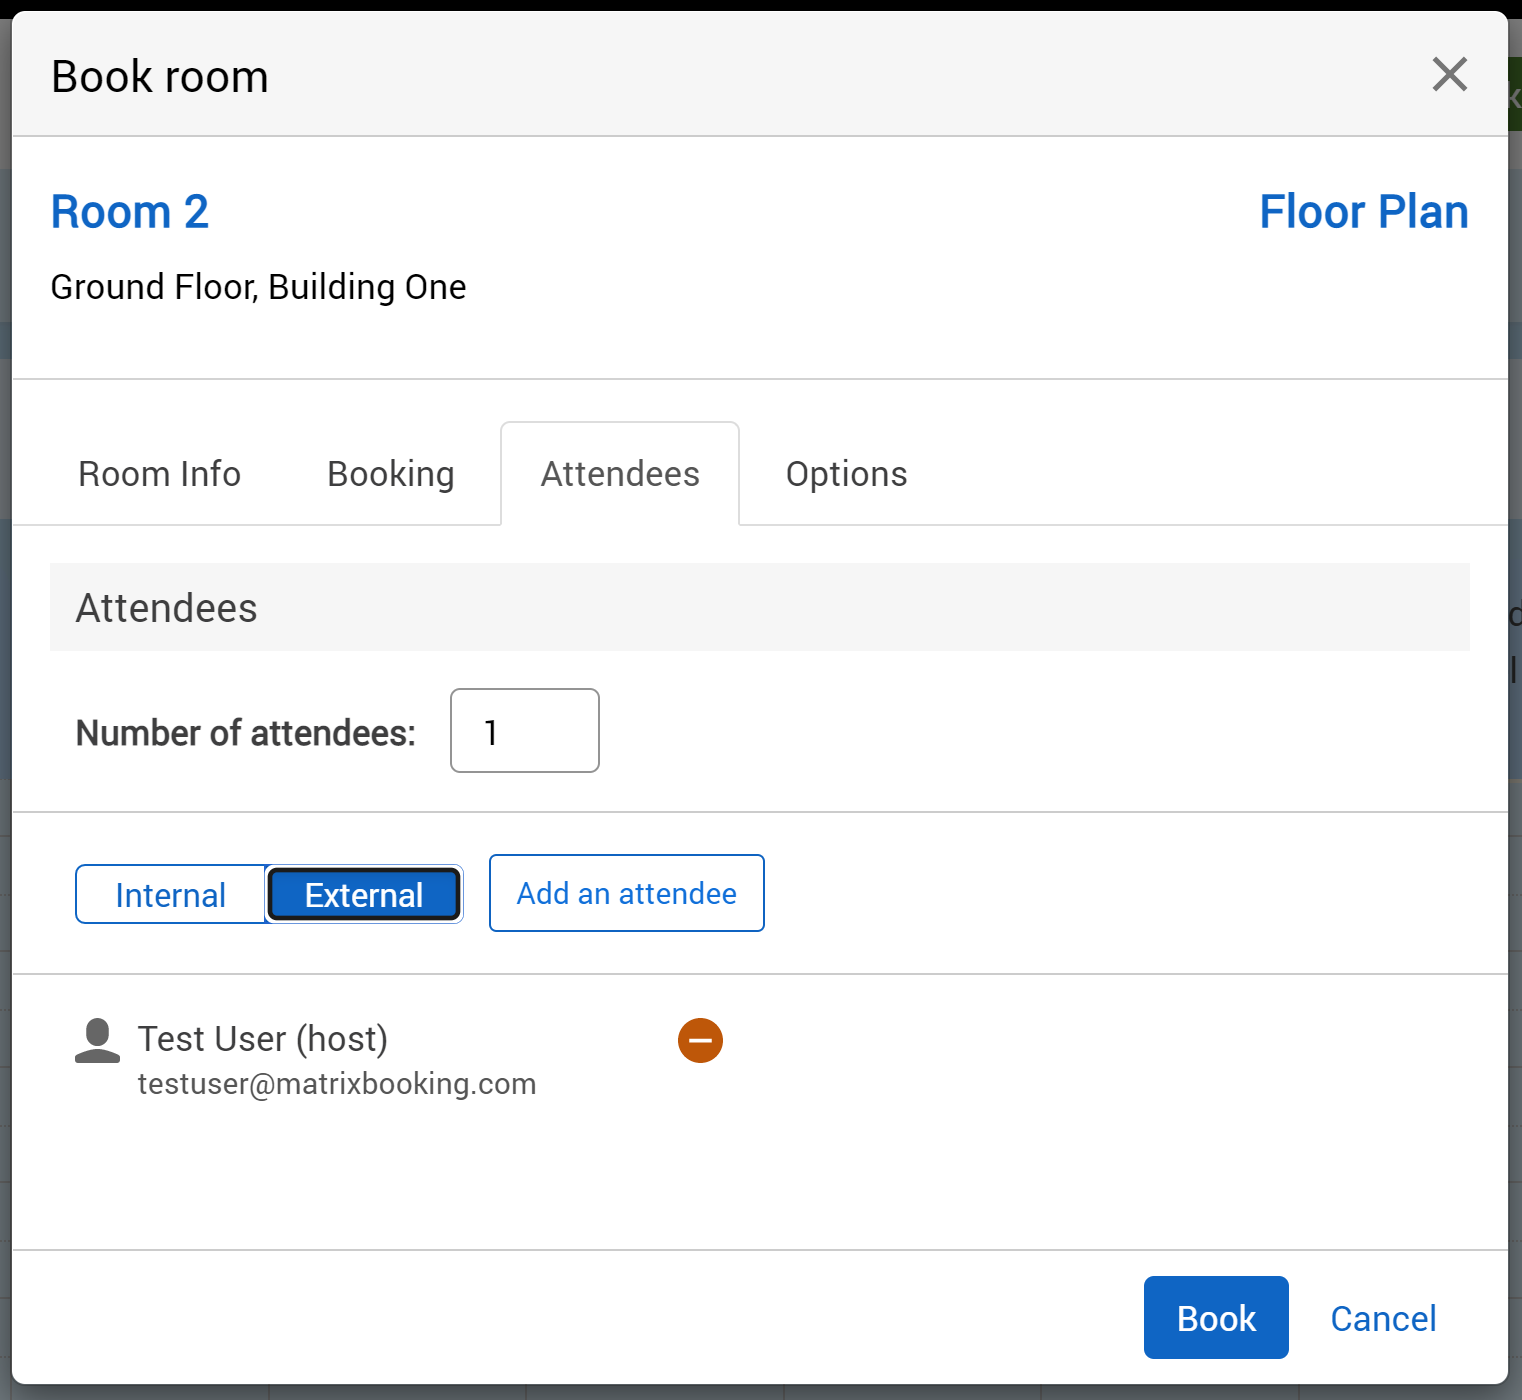Open the Room 2 link
This screenshot has height=1400, width=1522.
[130, 212]
